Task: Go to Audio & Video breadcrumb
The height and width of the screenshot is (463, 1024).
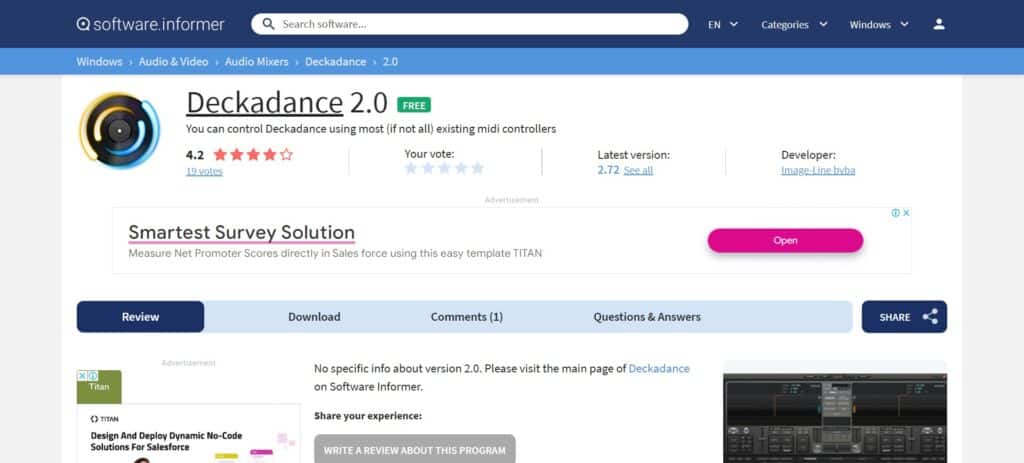Action: tap(173, 61)
